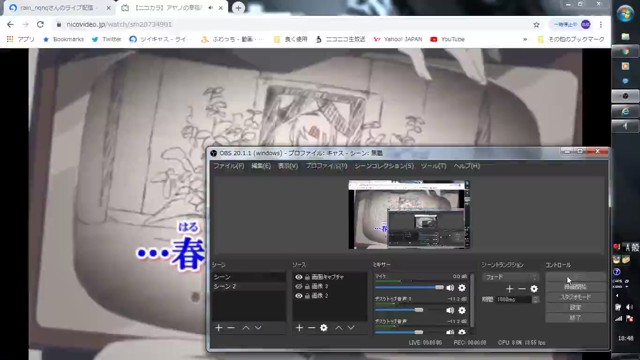Add a new scene with the plus icon
640x360 pixels.
click(219, 328)
